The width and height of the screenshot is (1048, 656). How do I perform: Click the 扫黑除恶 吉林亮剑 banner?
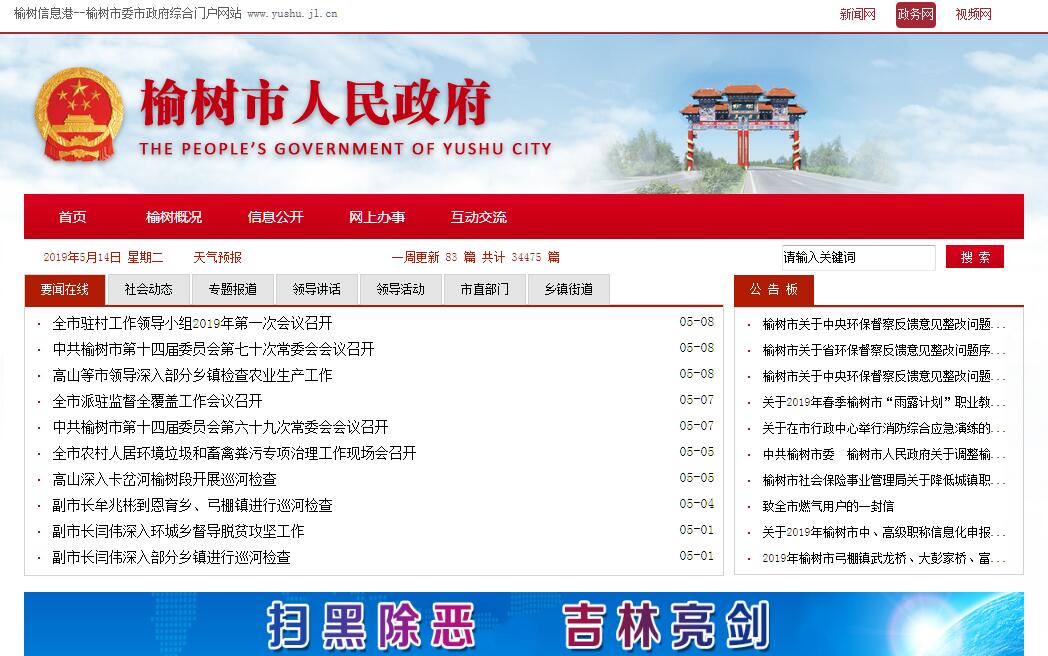(x=523, y=624)
